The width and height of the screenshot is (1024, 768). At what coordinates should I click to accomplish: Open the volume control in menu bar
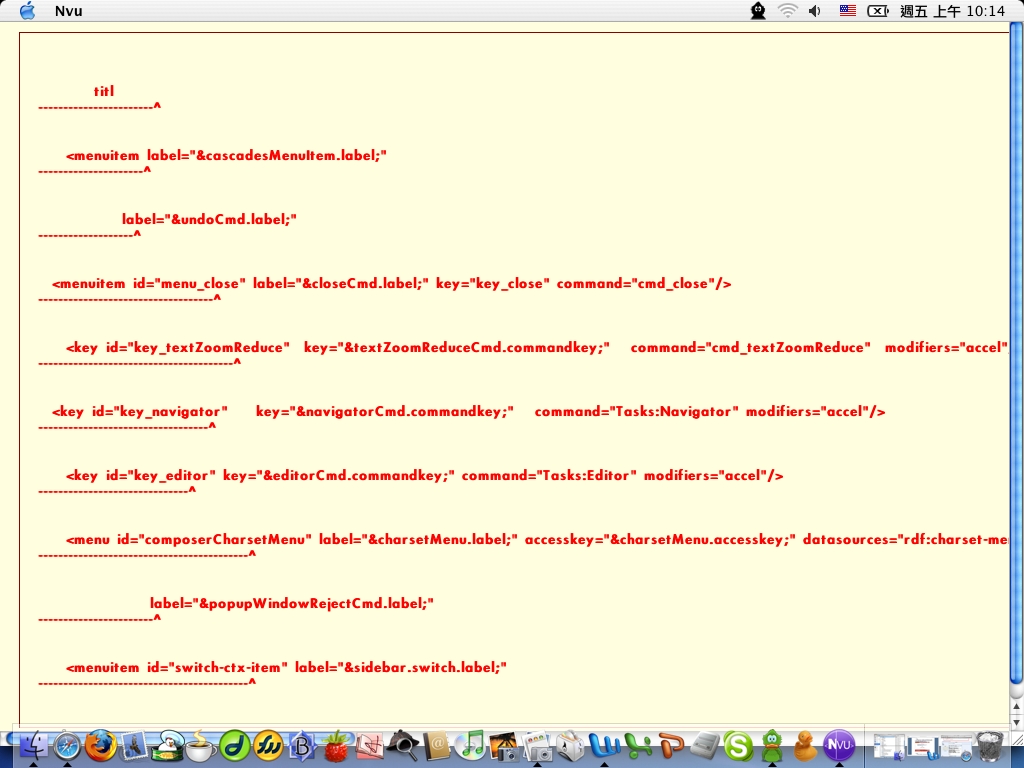pos(815,11)
